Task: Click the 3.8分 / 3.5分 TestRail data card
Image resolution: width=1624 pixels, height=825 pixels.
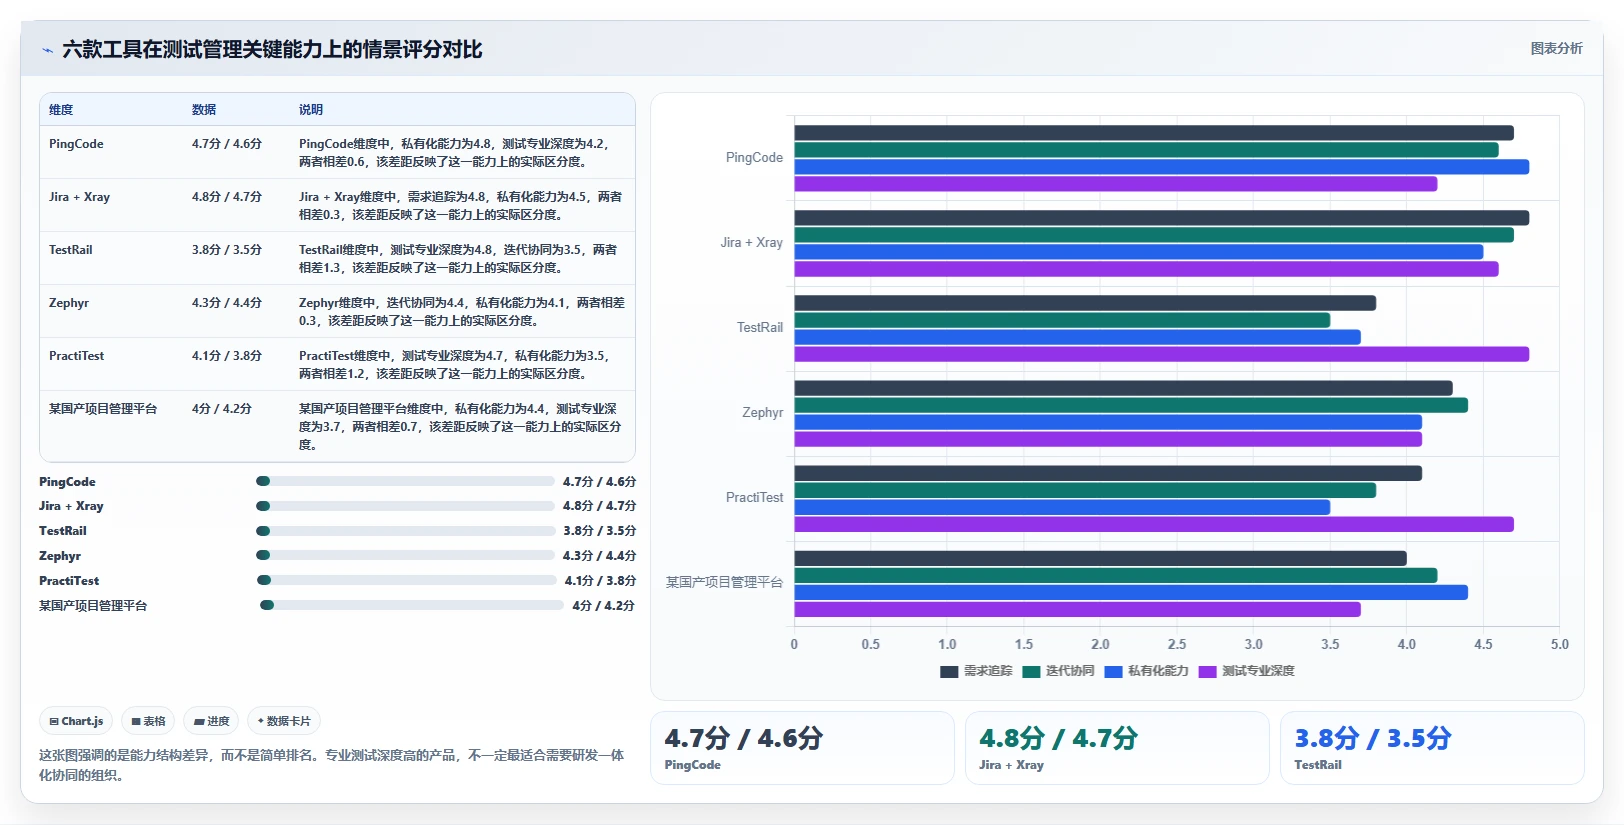Action: (1432, 748)
